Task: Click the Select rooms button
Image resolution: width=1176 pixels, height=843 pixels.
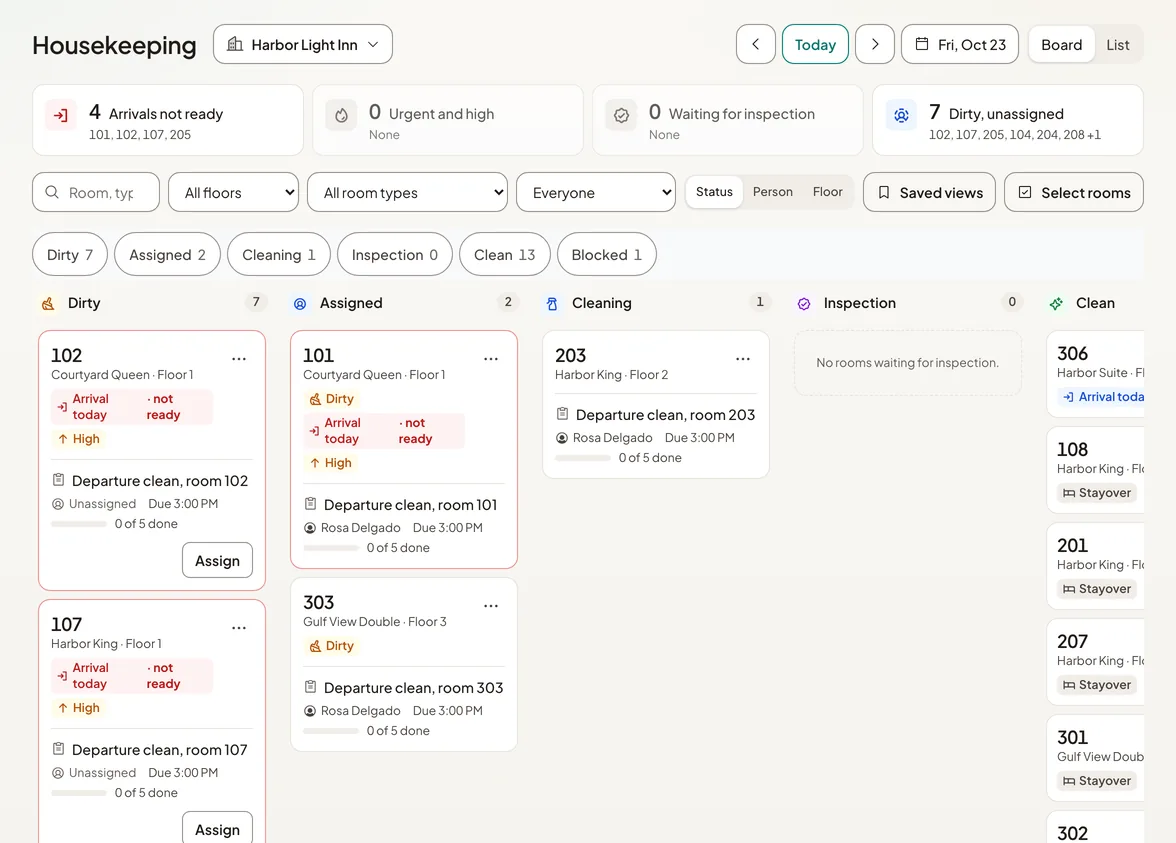Action: (x=1074, y=193)
